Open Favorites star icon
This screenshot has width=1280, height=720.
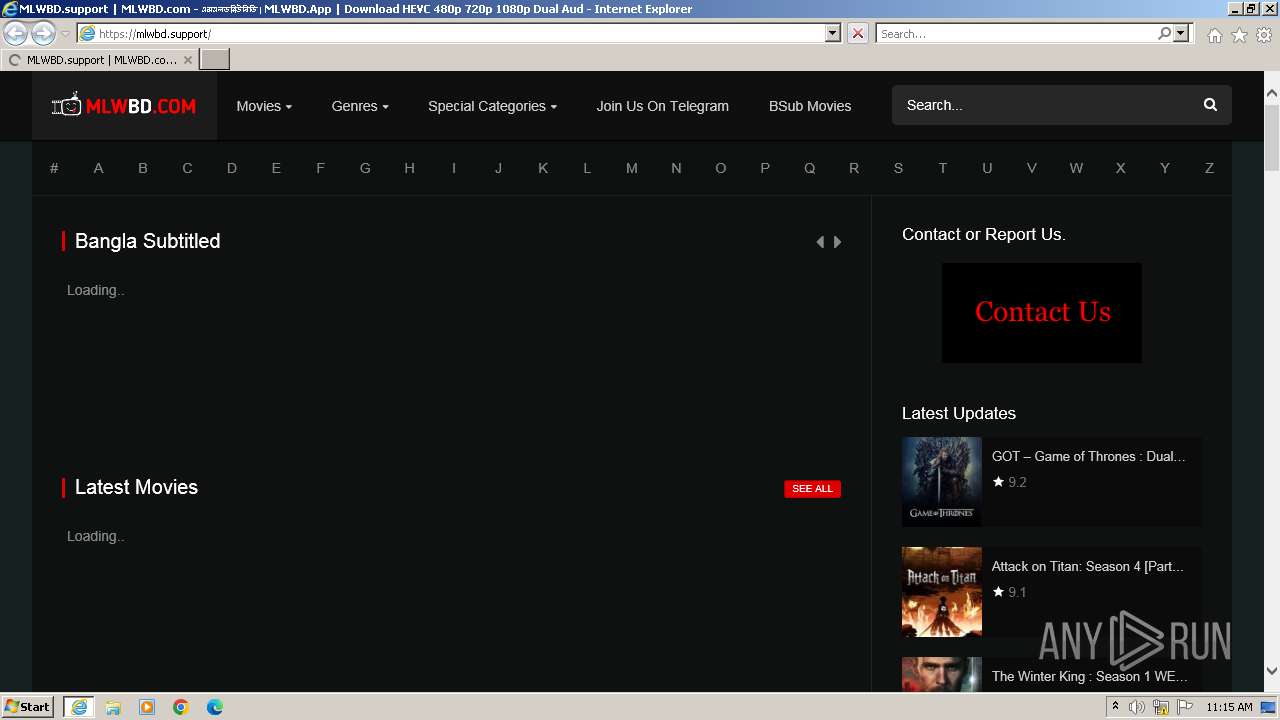tap(1239, 35)
